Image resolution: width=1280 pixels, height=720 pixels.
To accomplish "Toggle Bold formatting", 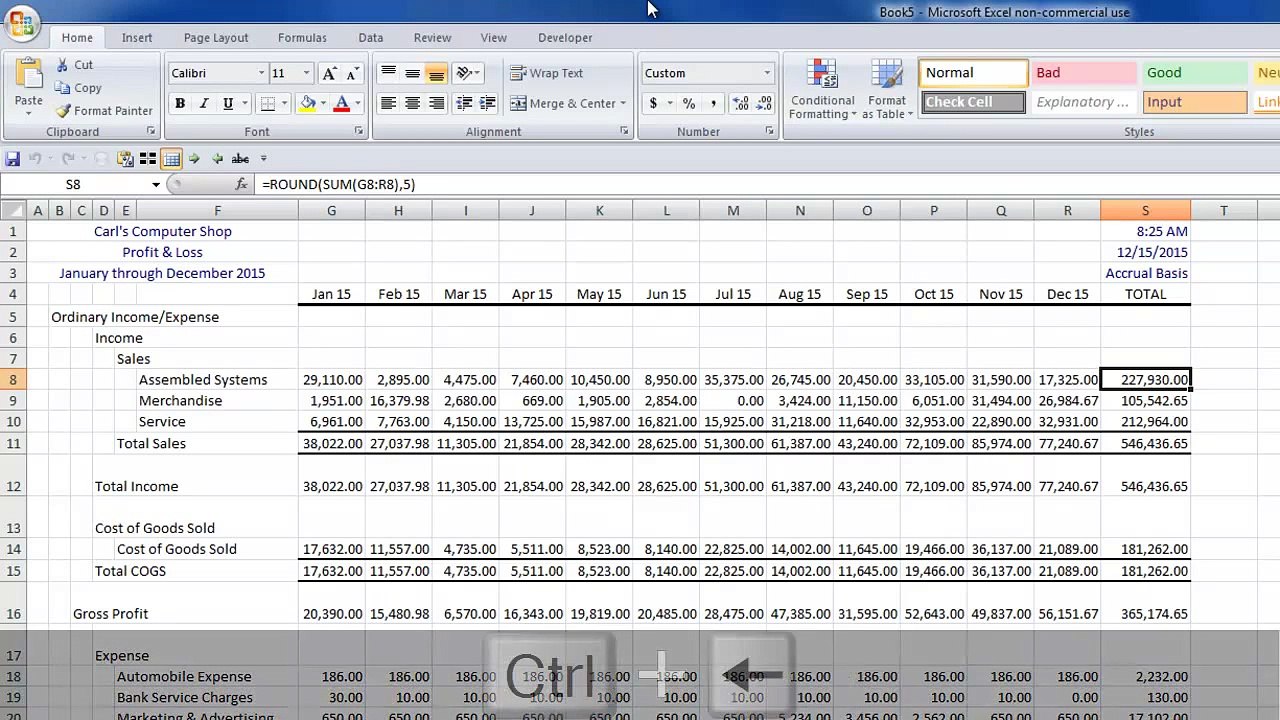I will click(180, 103).
